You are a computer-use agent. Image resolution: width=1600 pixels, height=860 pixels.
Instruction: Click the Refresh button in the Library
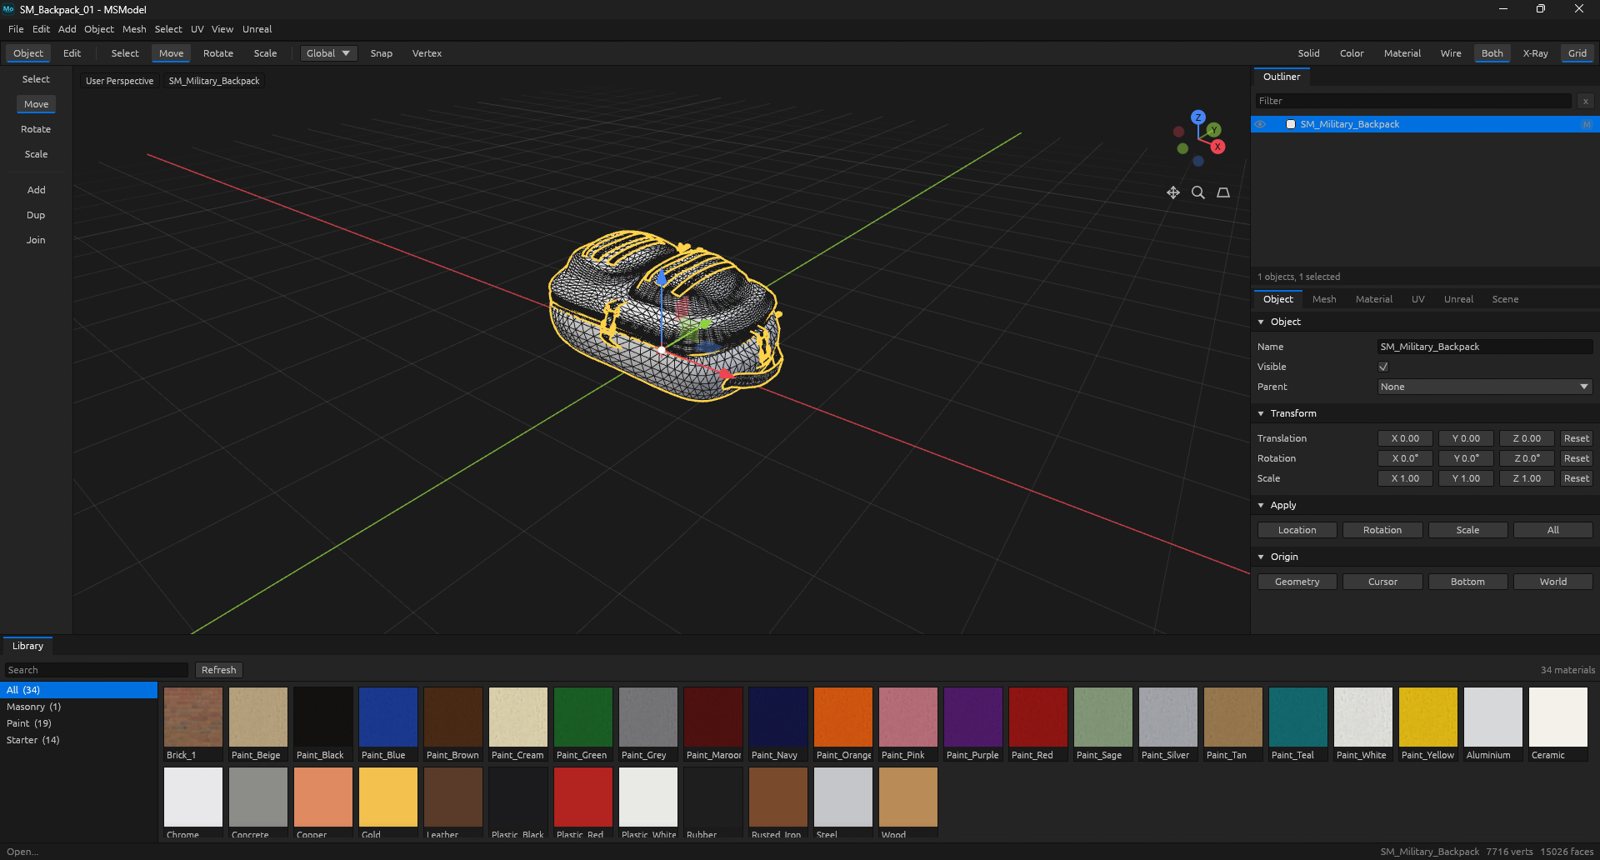point(218,670)
